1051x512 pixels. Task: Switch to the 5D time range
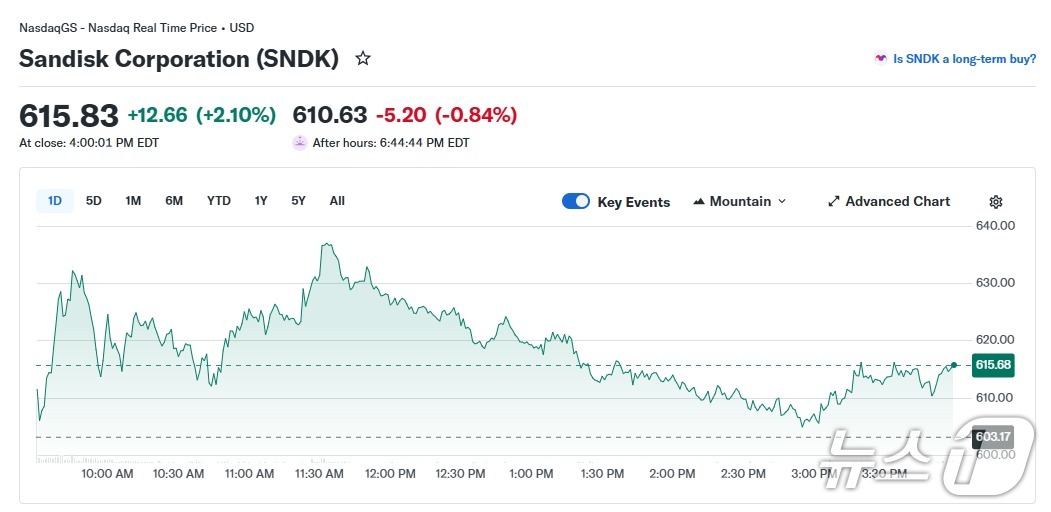pos(94,201)
